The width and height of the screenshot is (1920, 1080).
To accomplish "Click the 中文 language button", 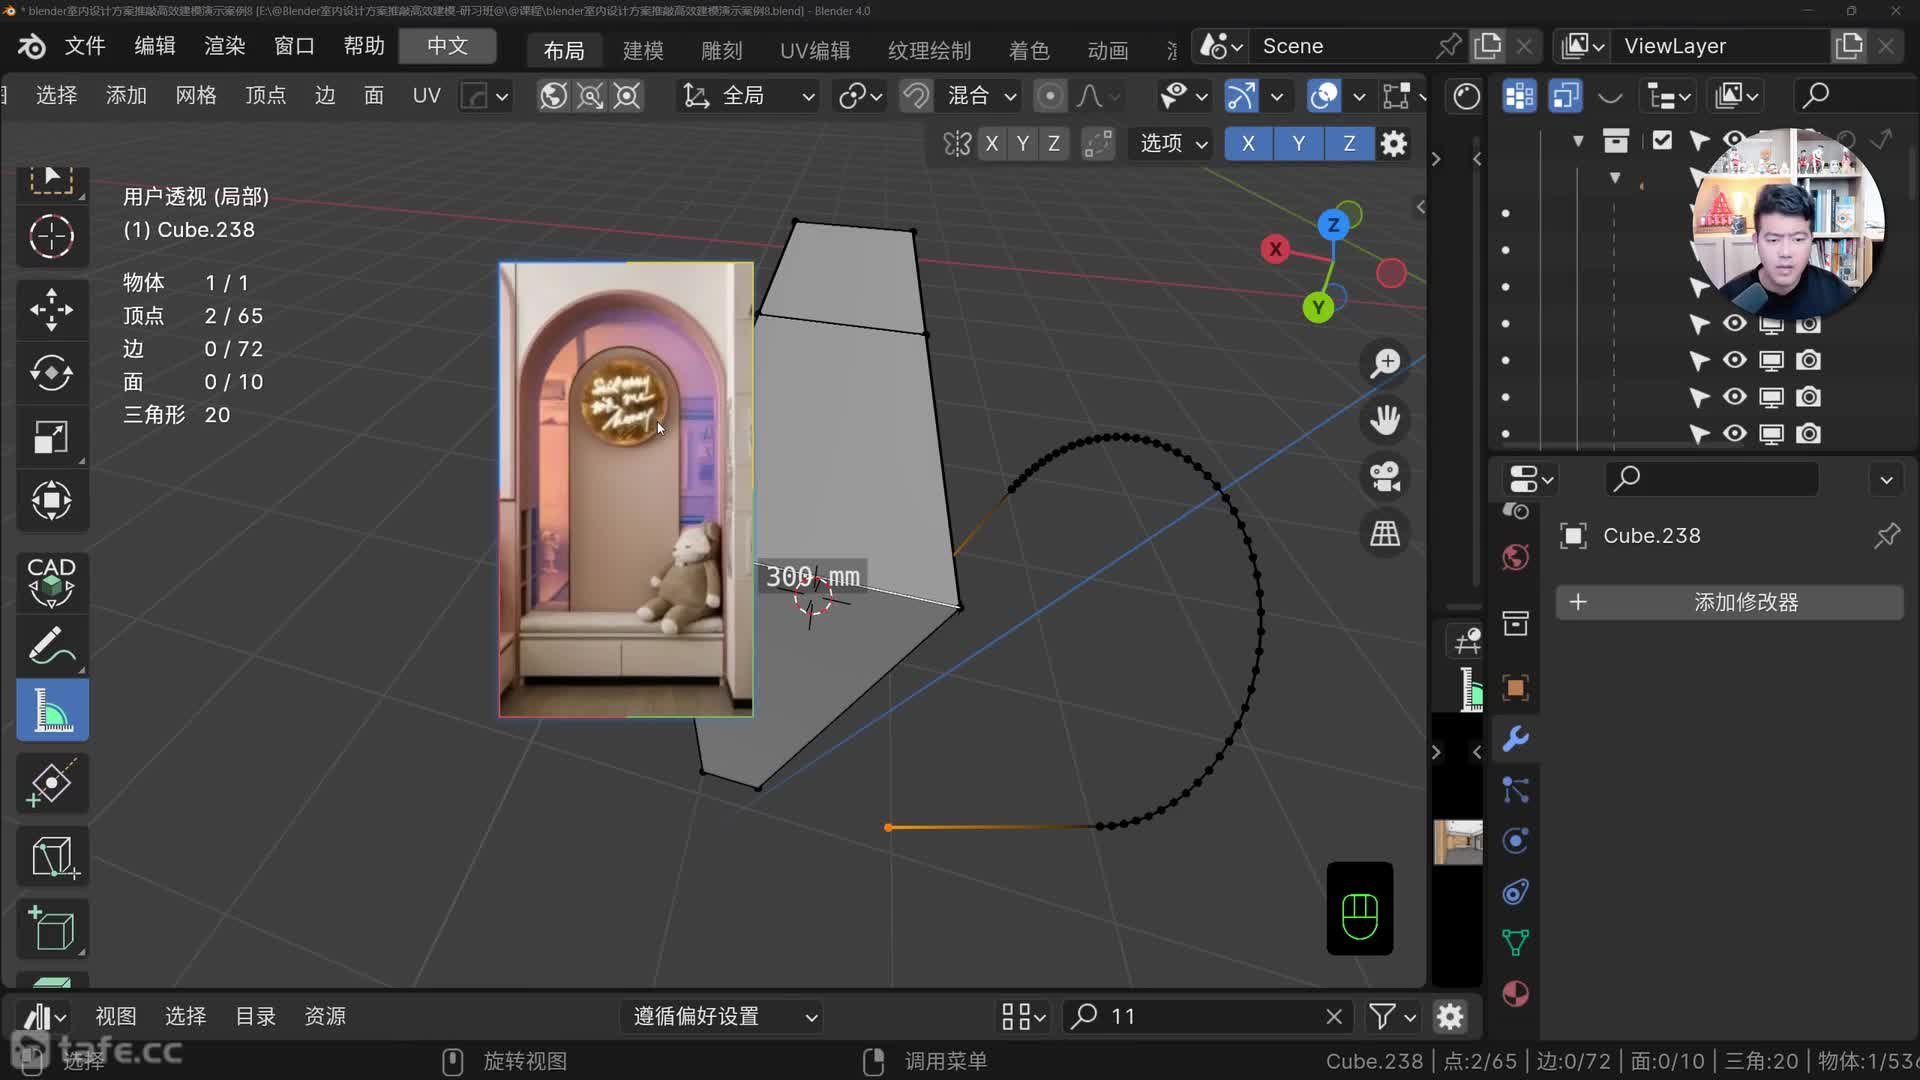I will pos(447,46).
